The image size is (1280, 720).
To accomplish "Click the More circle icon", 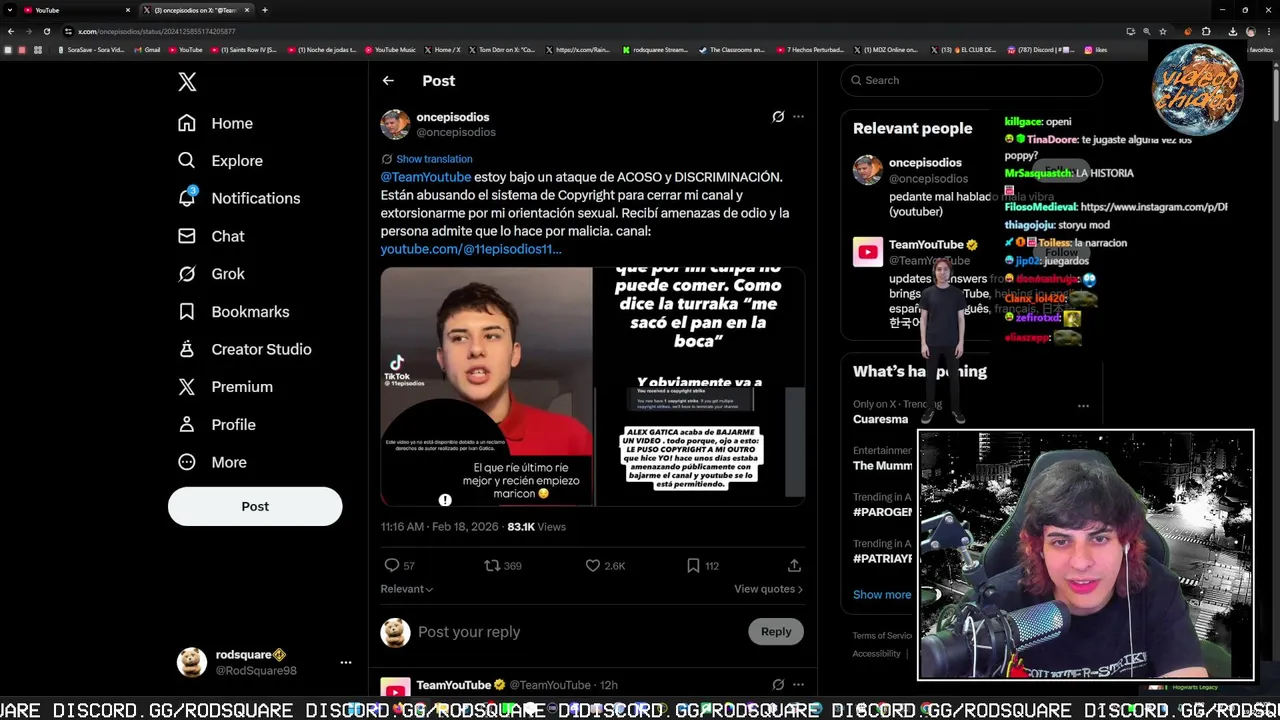I will coord(187,462).
